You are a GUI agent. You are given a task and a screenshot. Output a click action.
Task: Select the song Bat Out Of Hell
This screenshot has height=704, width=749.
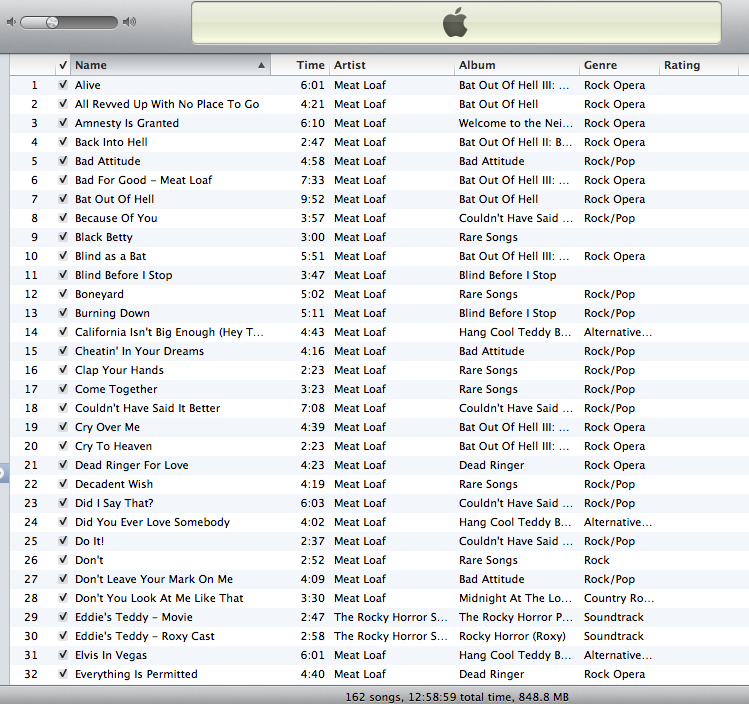point(115,199)
